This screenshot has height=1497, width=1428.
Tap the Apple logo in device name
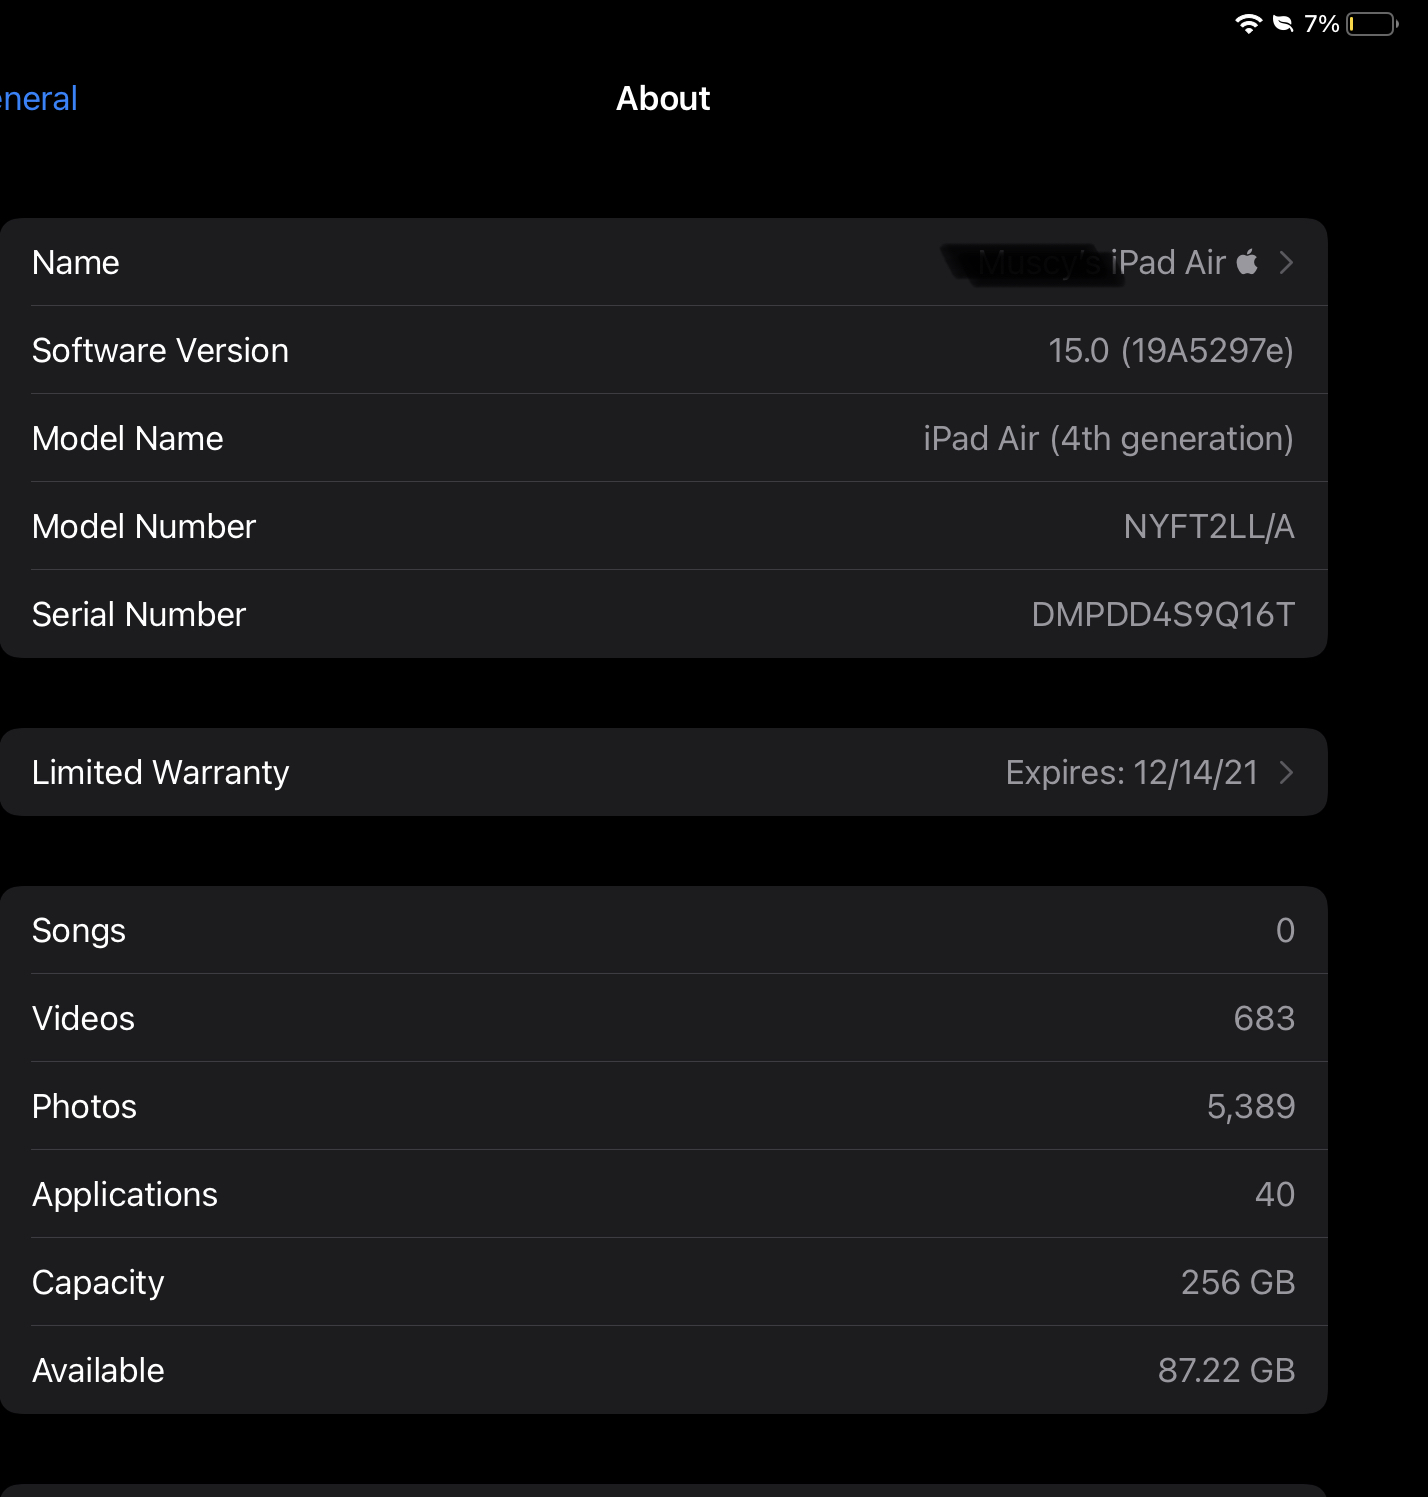1247,262
